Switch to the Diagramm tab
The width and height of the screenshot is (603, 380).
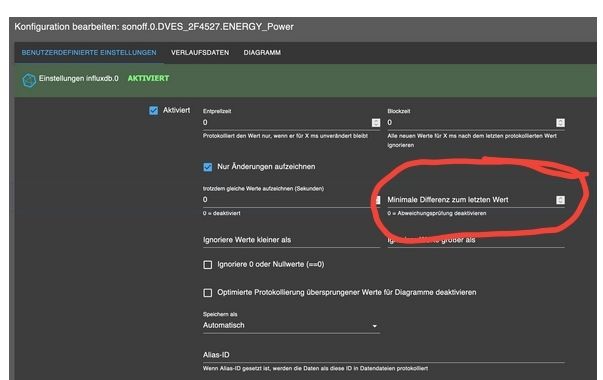coord(262,53)
